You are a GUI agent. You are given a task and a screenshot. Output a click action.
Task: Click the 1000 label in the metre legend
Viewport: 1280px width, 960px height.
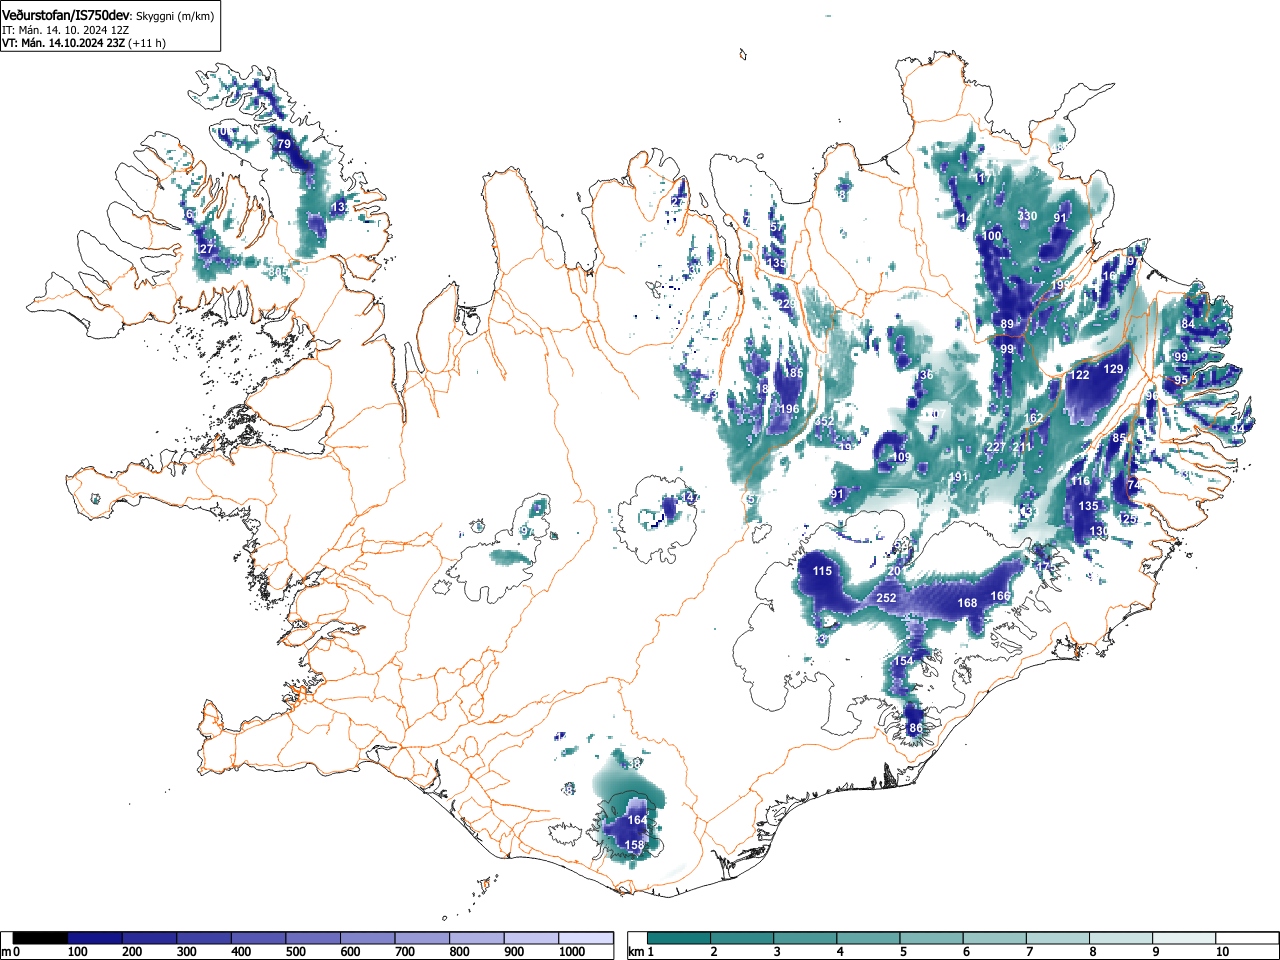(572, 952)
